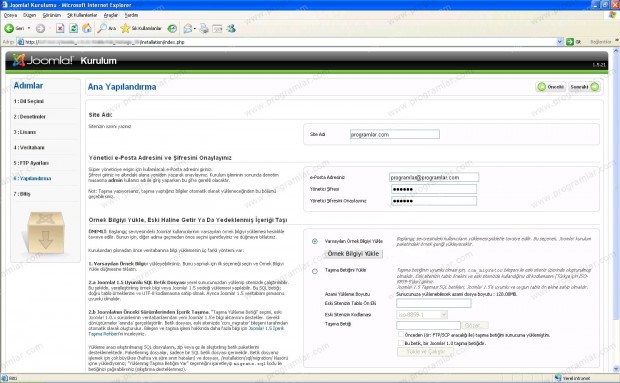Check the FTP/SCP pre-uploaded script checkbox
The width and height of the screenshot is (620, 383).
pyautogui.click(x=401, y=335)
